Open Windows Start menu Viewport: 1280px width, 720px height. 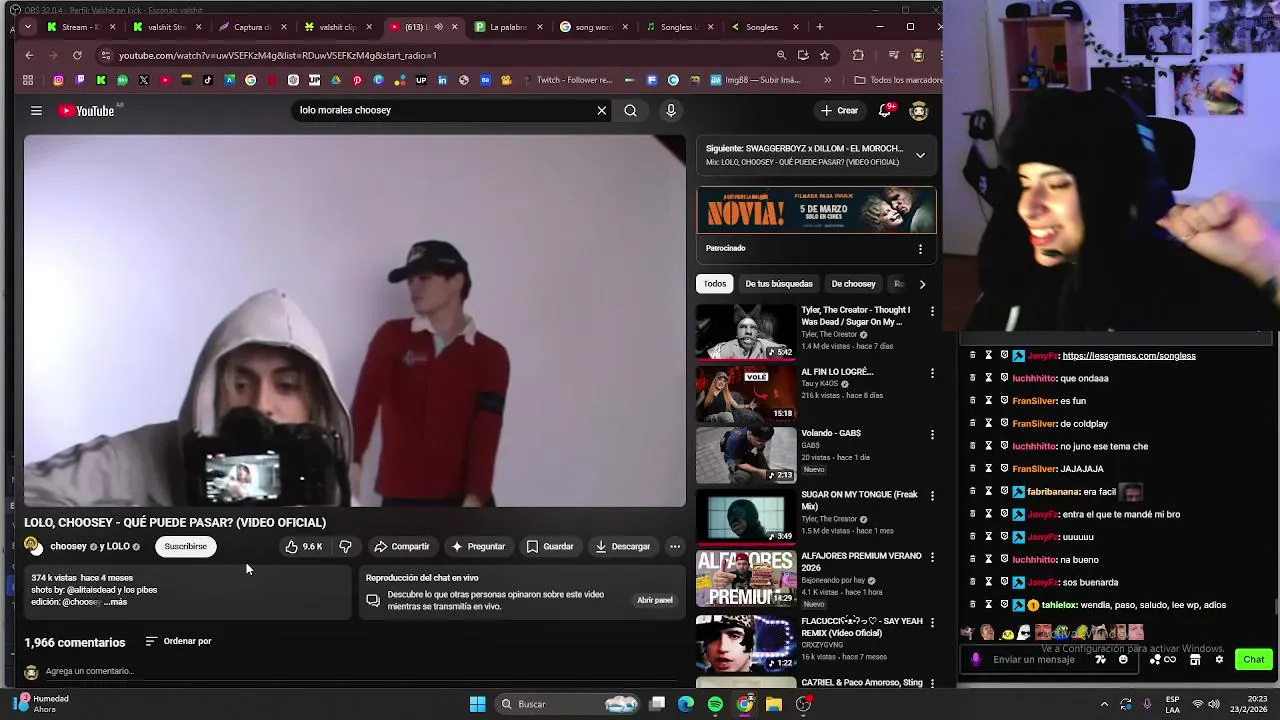tap(477, 704)
